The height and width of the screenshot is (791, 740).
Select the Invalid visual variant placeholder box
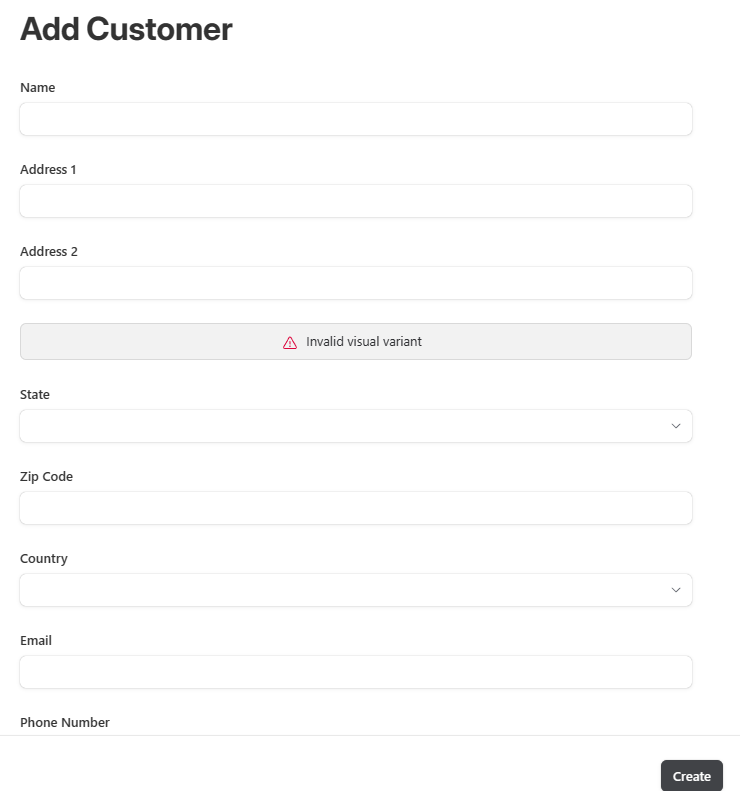point(356,342)
